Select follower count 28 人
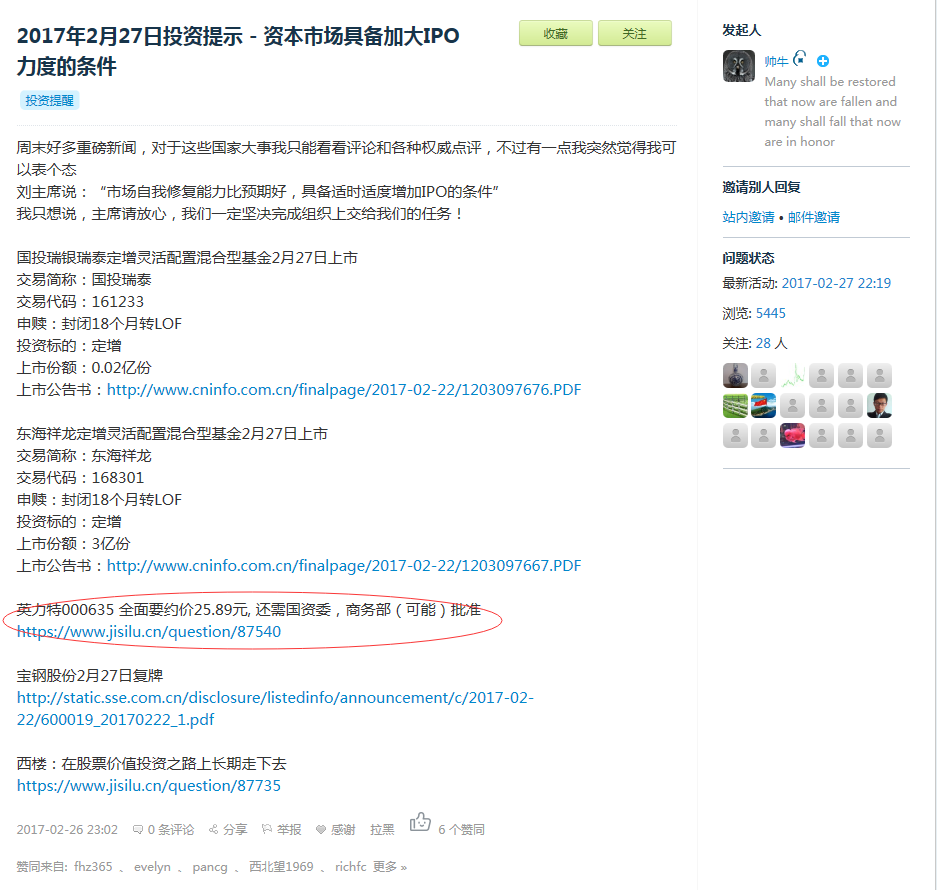This screenshot has width=937, height=890. pos(771,343)
